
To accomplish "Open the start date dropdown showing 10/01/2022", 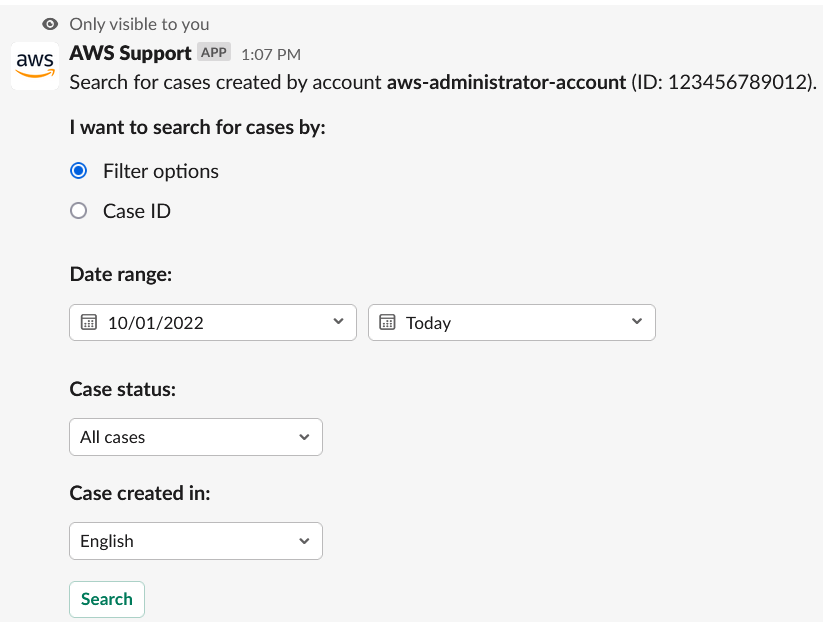I will coord(212,322).
